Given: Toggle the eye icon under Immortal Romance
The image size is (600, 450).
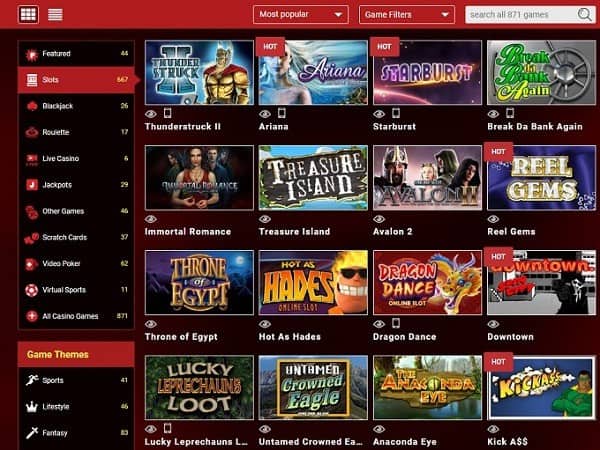Looking at the screenshot, I should 151,219.
